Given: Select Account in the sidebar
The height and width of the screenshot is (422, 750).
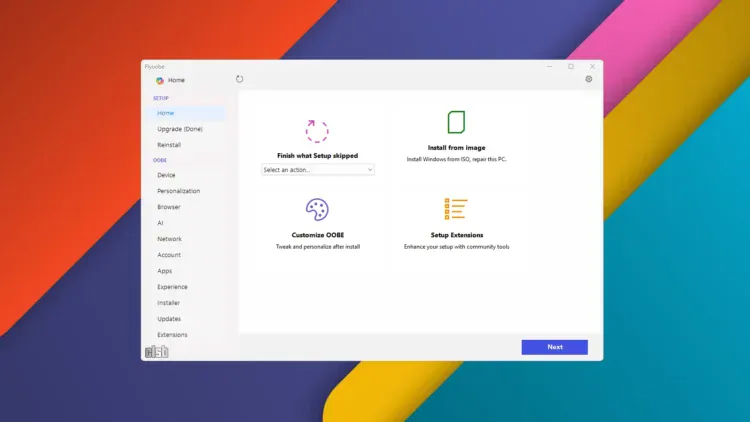Looking at the screenshot, I should (169, 255).
